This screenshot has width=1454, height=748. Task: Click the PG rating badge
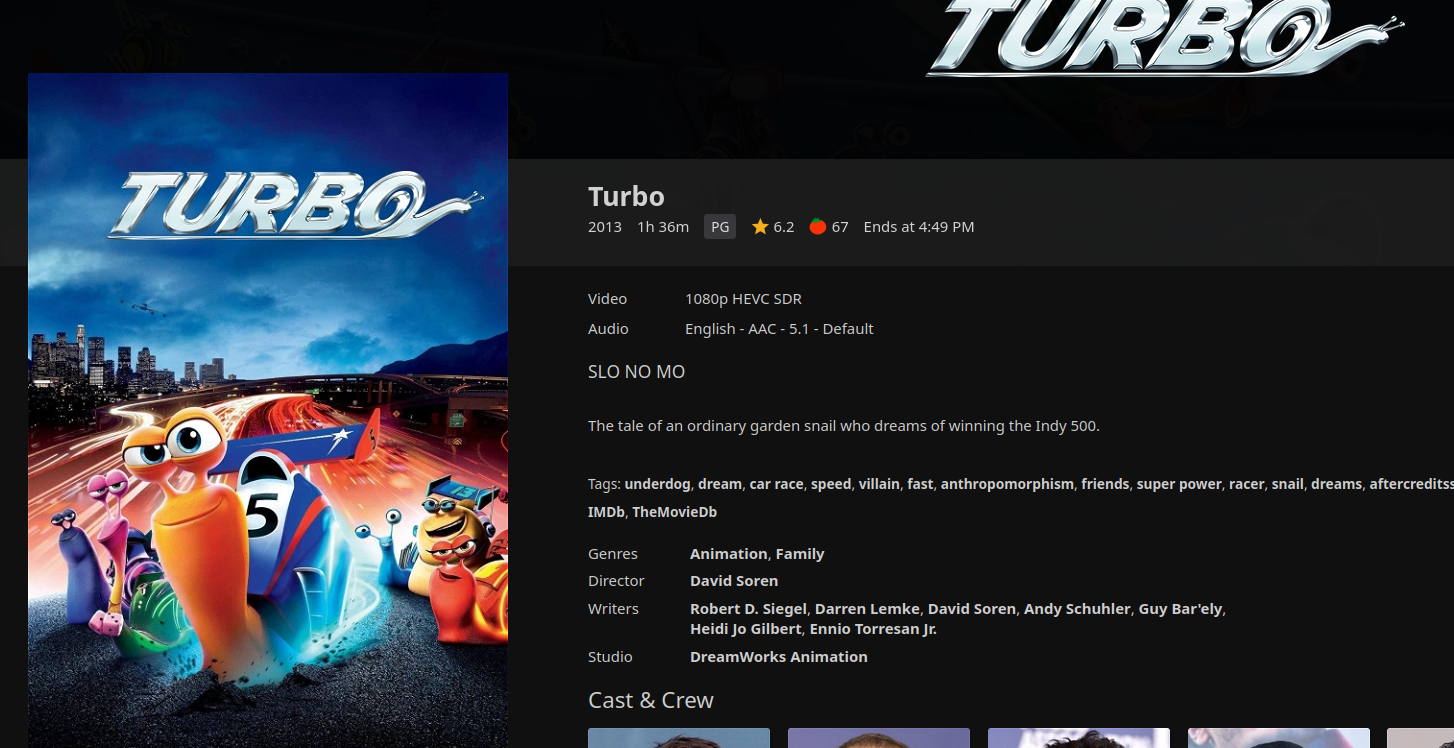(x=720, y=227)
